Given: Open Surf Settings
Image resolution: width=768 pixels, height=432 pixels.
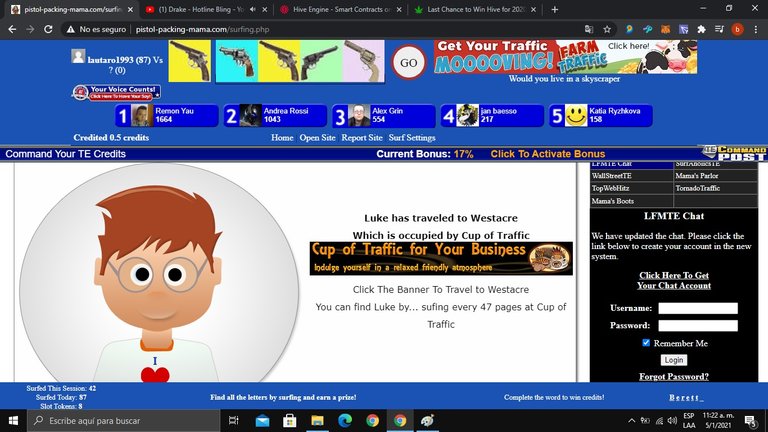Looking at the screenshot, I should click(x=412, y=138).
